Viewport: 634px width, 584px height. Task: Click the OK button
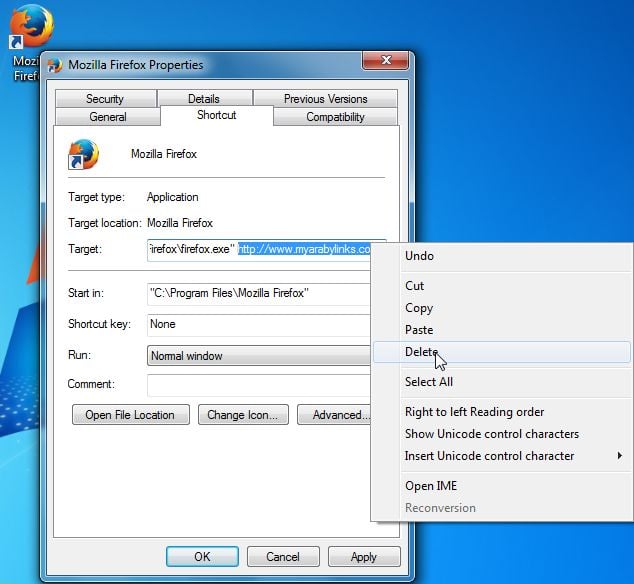[202, 557]
